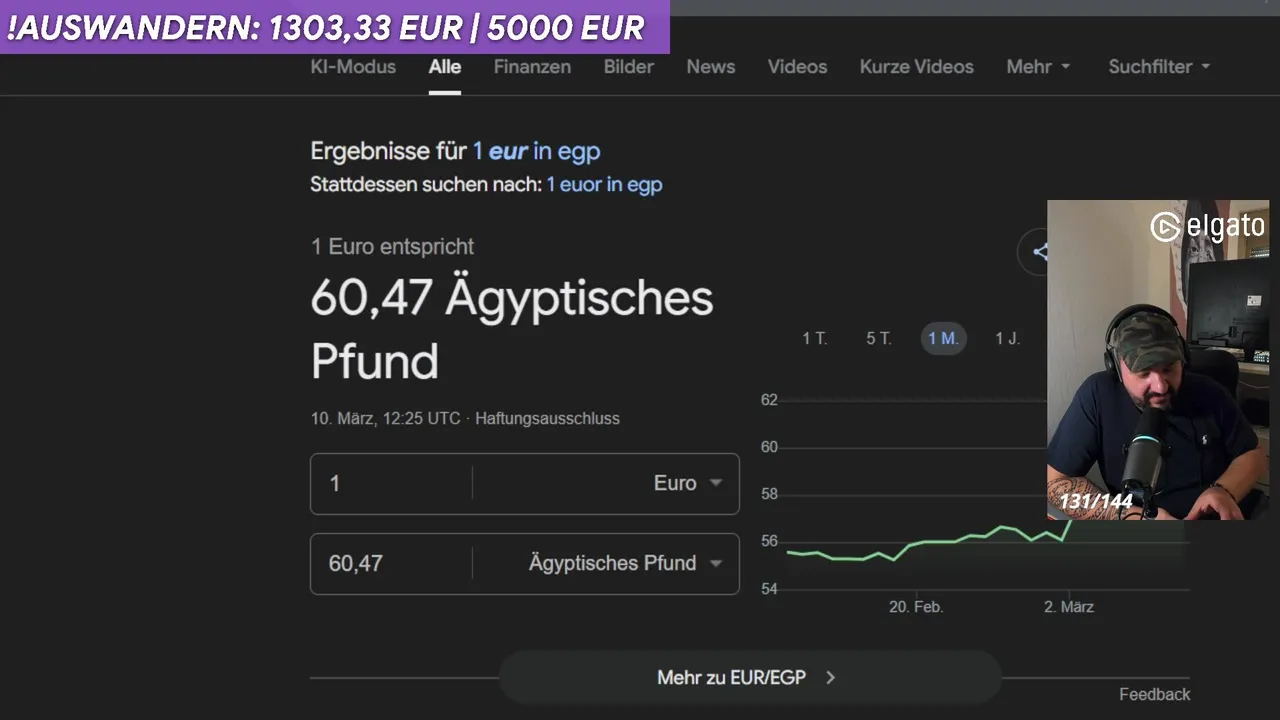
Task: Select the 5 T. chart range
Action: [x=878, y=339]
